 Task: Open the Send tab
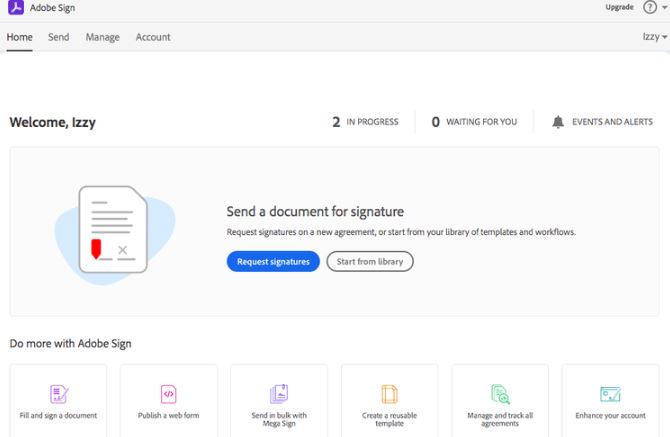coord(59,37)
